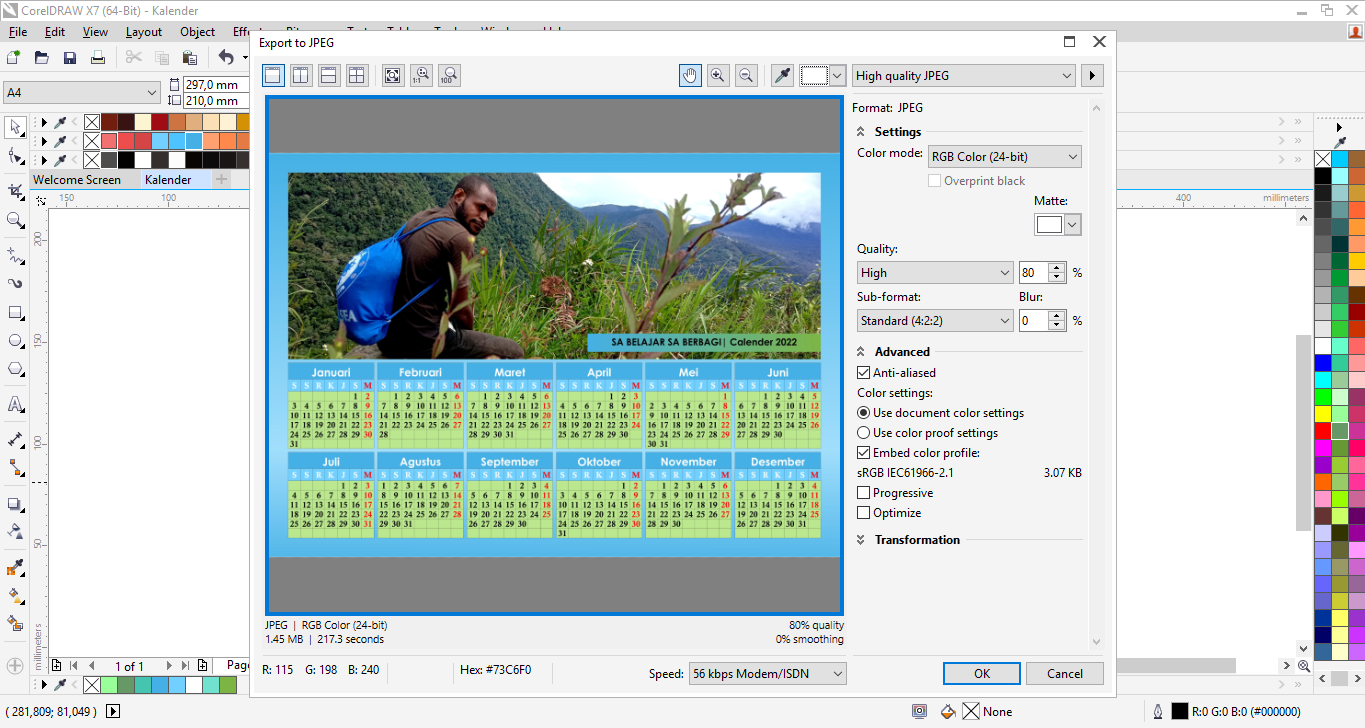Collapse the Advanced section
Viewport: 1365px width, 728px height.
click(861, 351)
